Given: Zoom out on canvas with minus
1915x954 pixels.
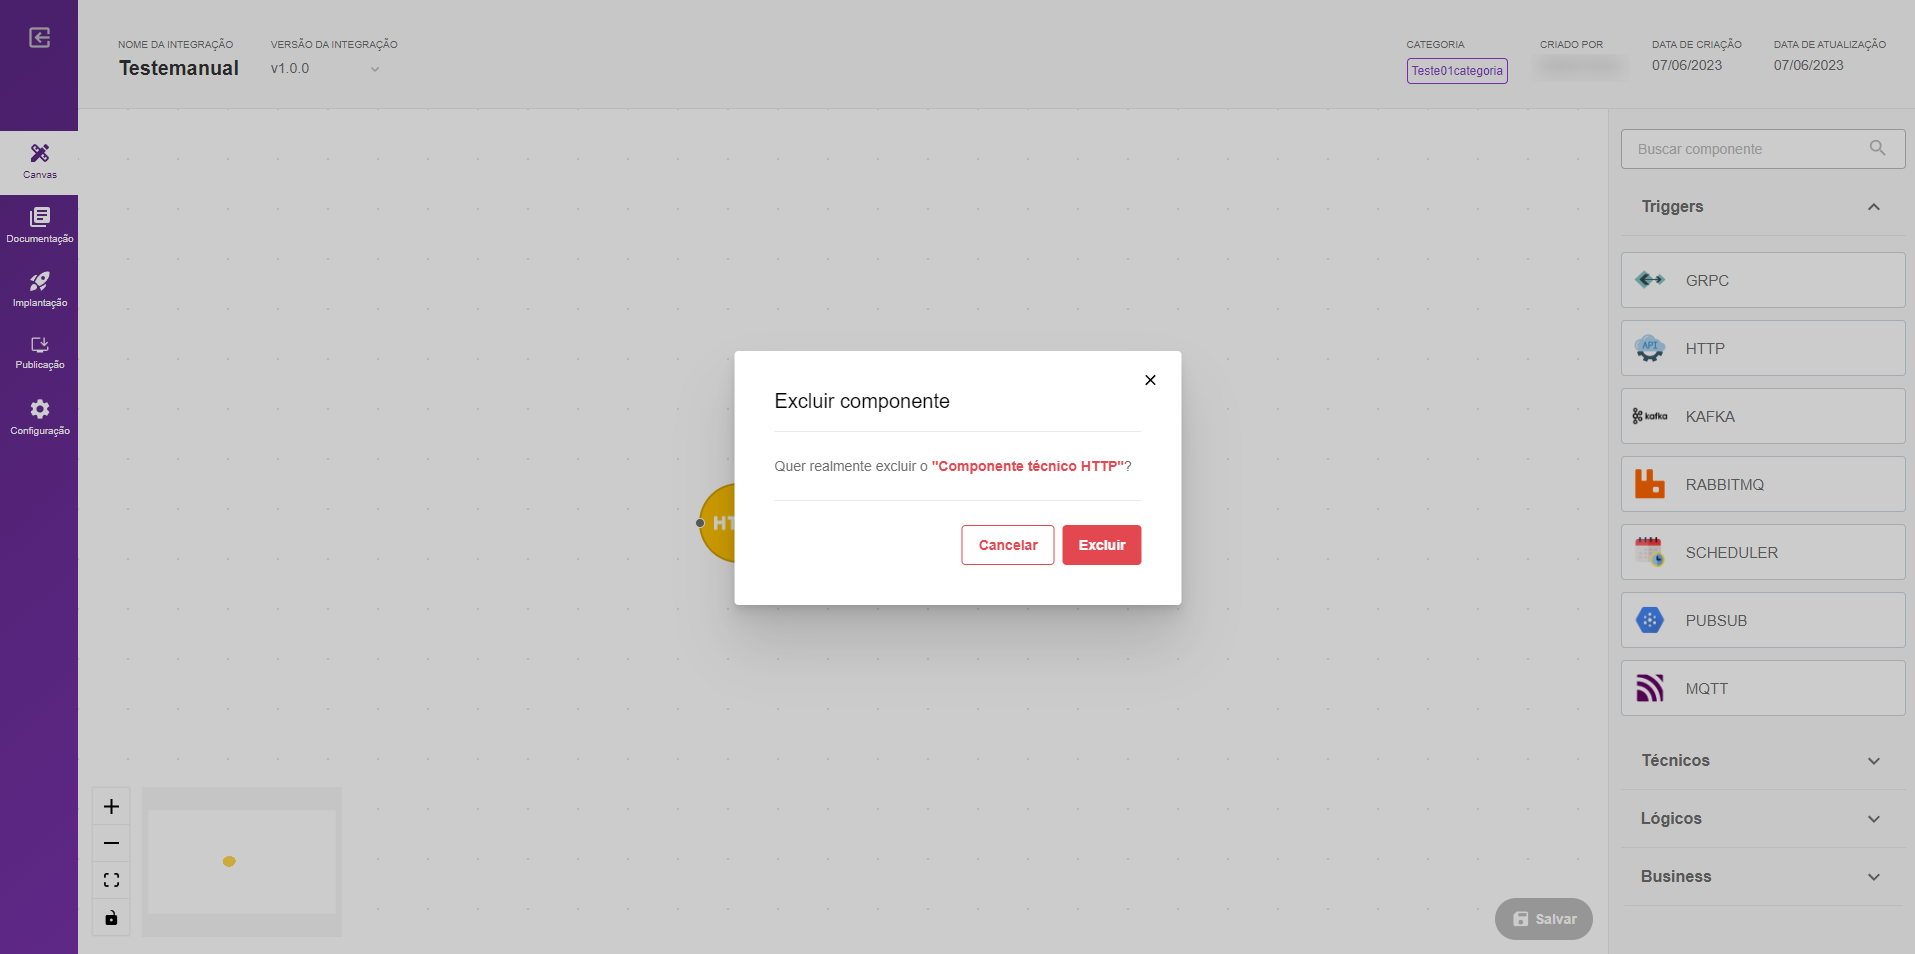Looking at the screenshot, I should 111,843.
